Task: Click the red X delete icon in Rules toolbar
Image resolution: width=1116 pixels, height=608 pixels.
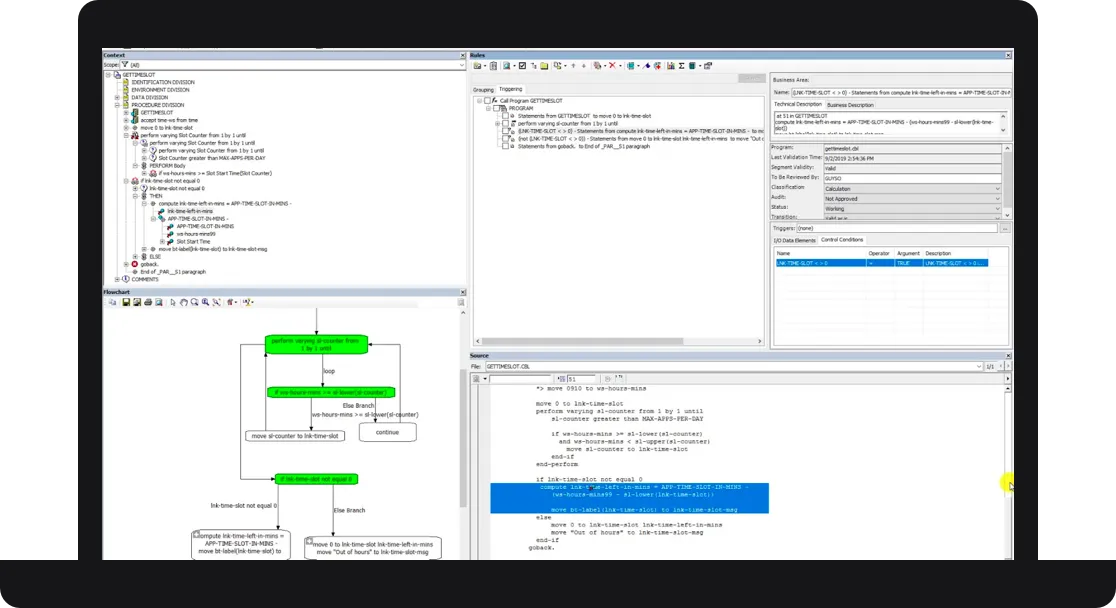Action: tap(612, 65)
